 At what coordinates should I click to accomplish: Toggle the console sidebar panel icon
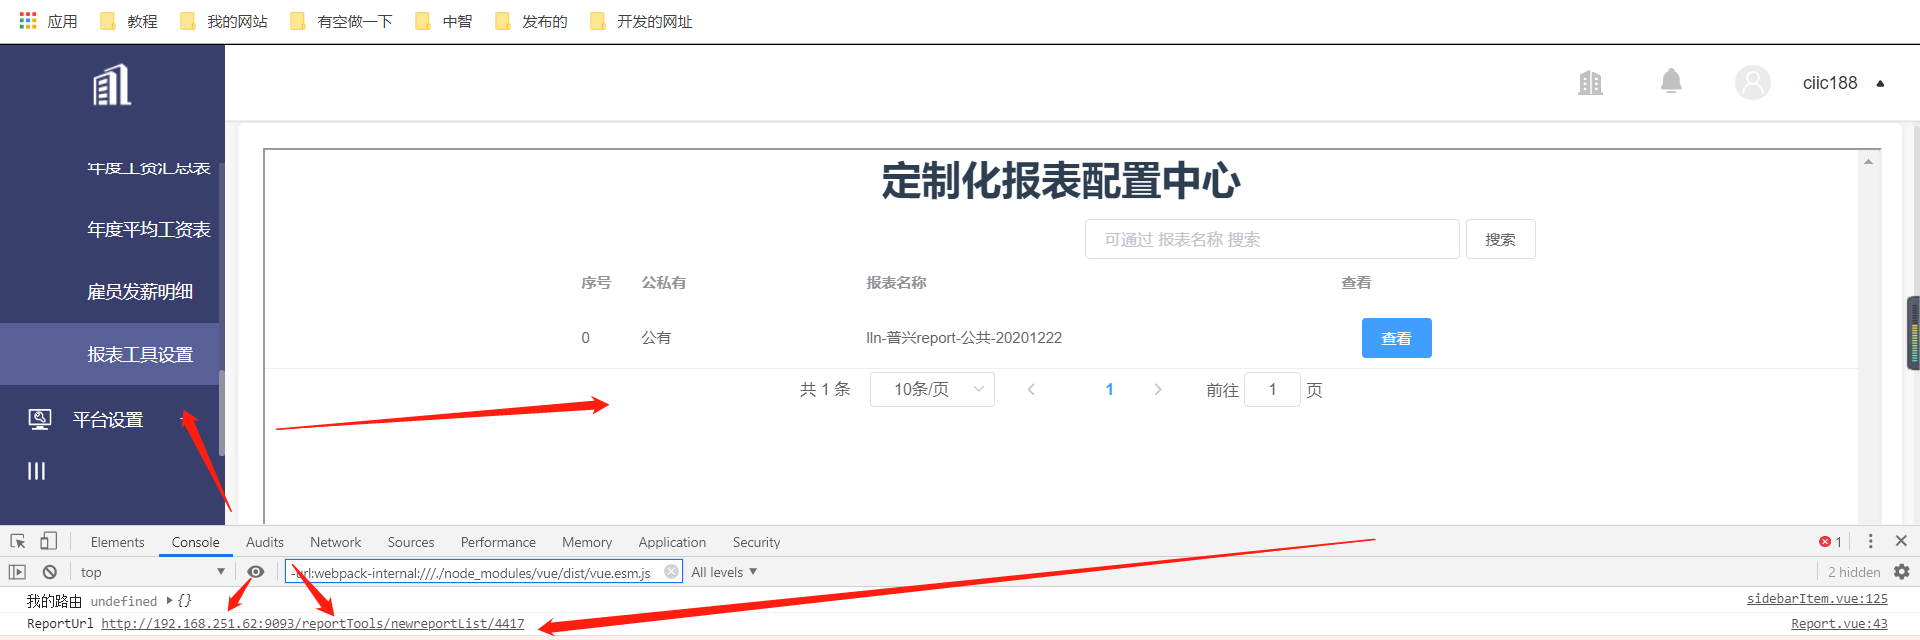coord(17,572)
